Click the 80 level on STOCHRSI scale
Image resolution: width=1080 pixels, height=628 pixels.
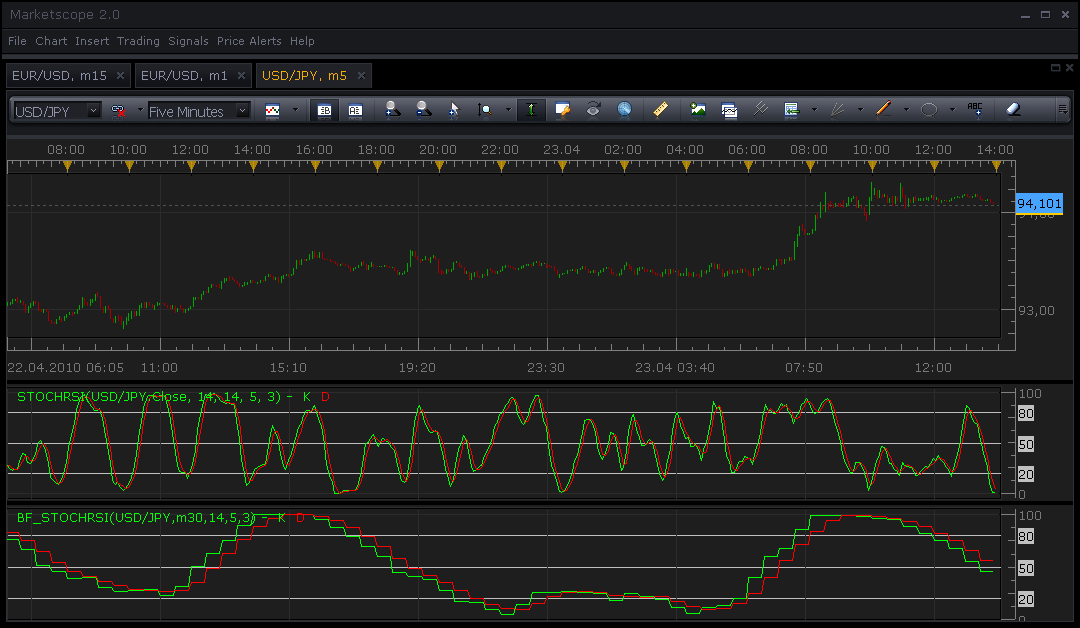(x=1026, y=414)
